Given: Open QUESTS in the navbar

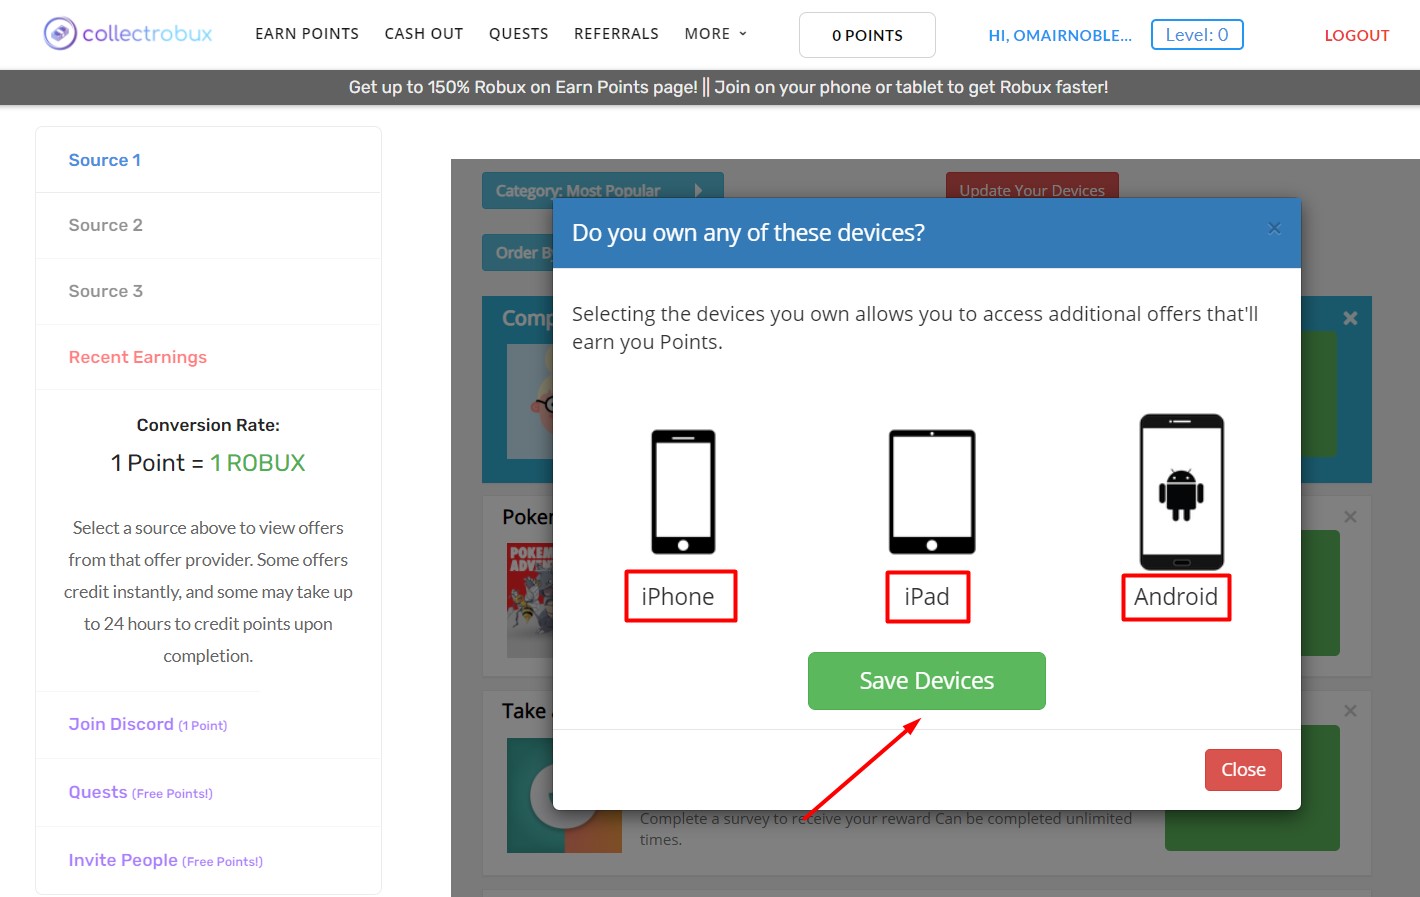Looking at the screenshot, I should pyautogui.click(x=519, y=34).
